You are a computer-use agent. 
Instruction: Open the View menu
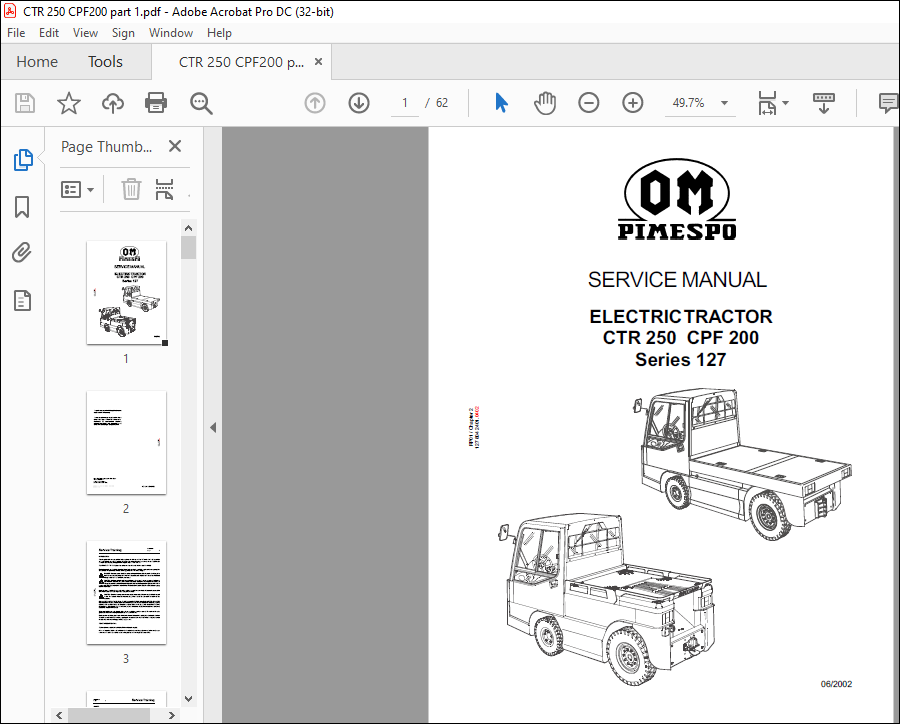(x=85, y=33)
